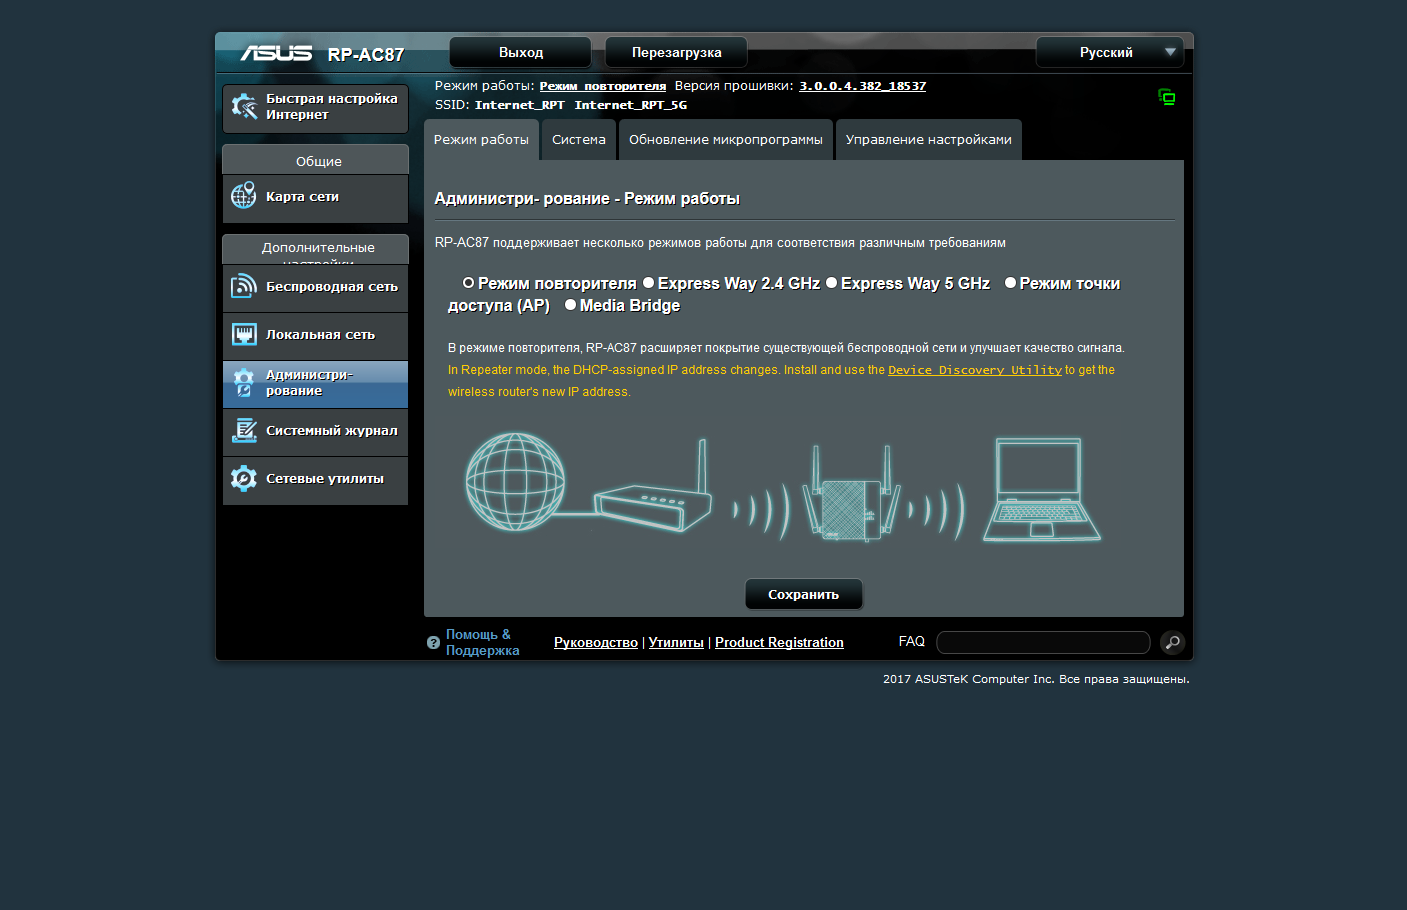
Task: Click the green network status icon
Action: tap(1167, 97)
